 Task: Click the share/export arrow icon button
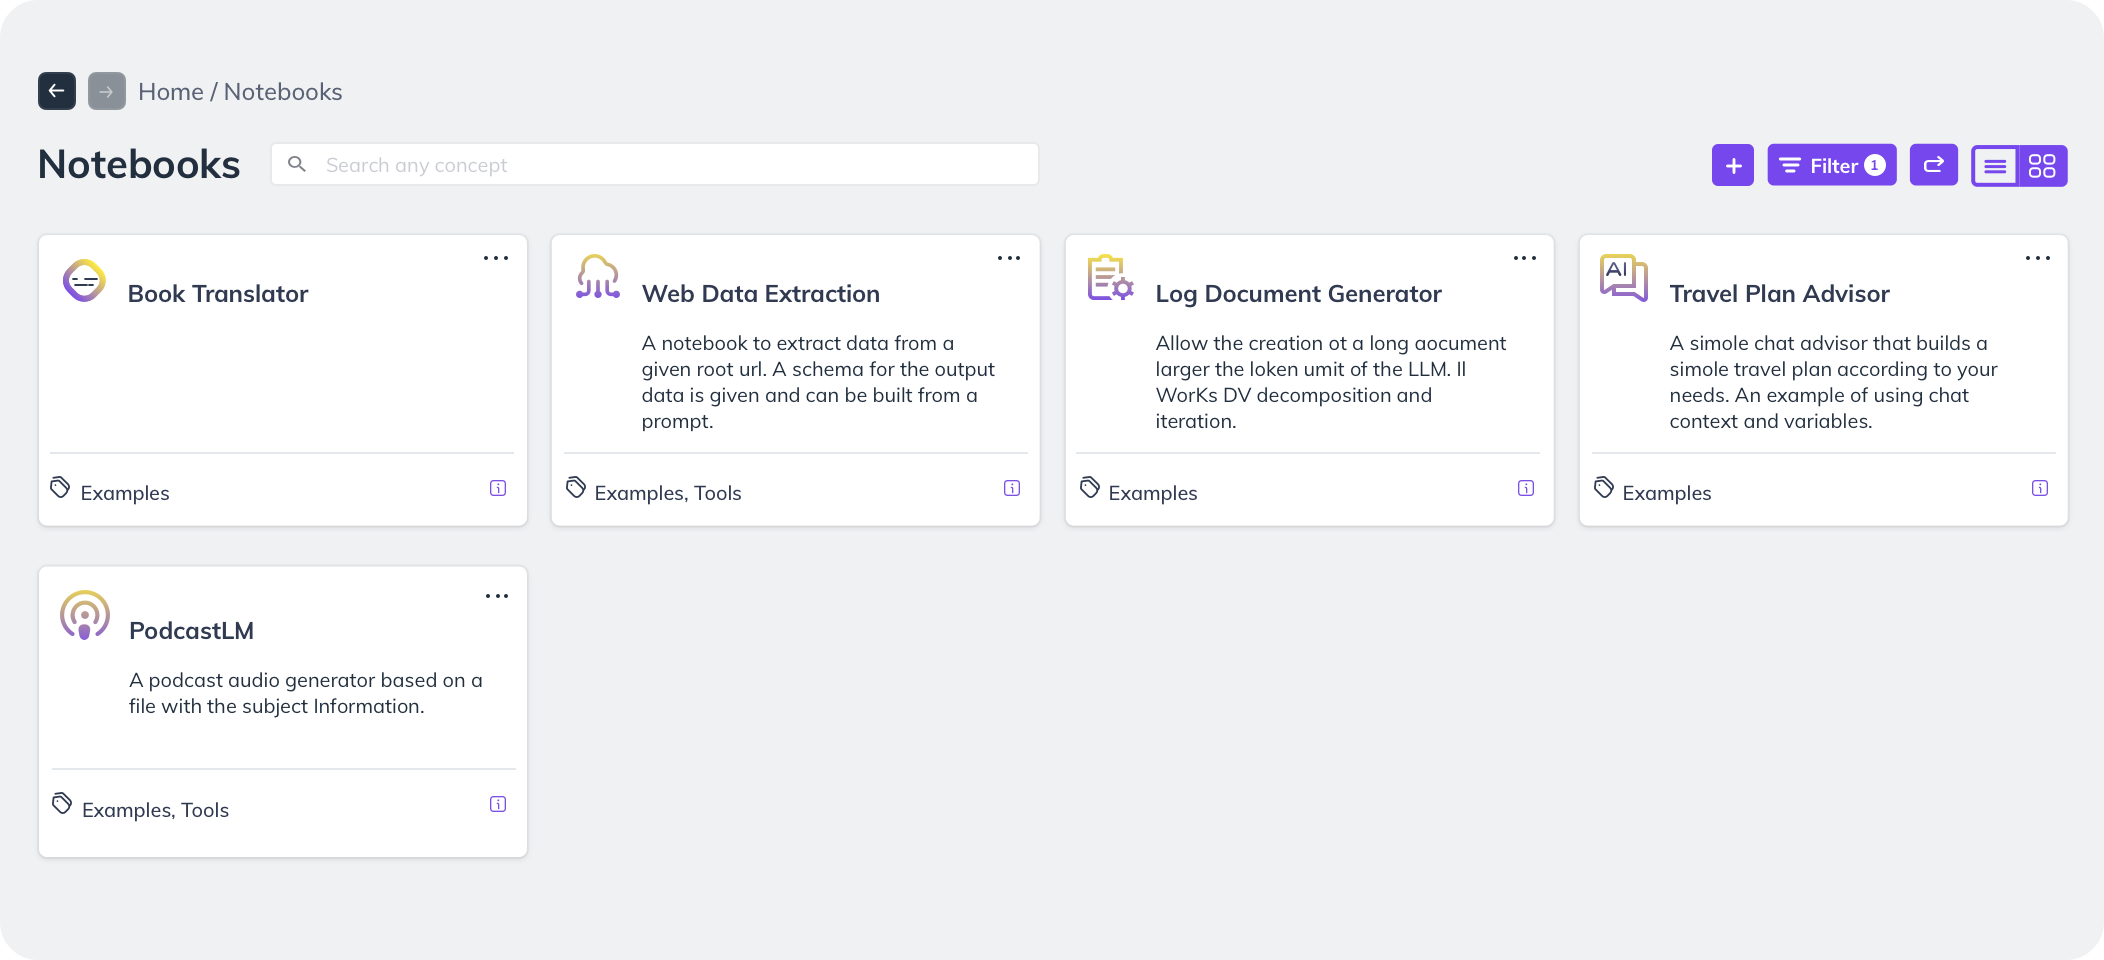[x=1933, y=165]
